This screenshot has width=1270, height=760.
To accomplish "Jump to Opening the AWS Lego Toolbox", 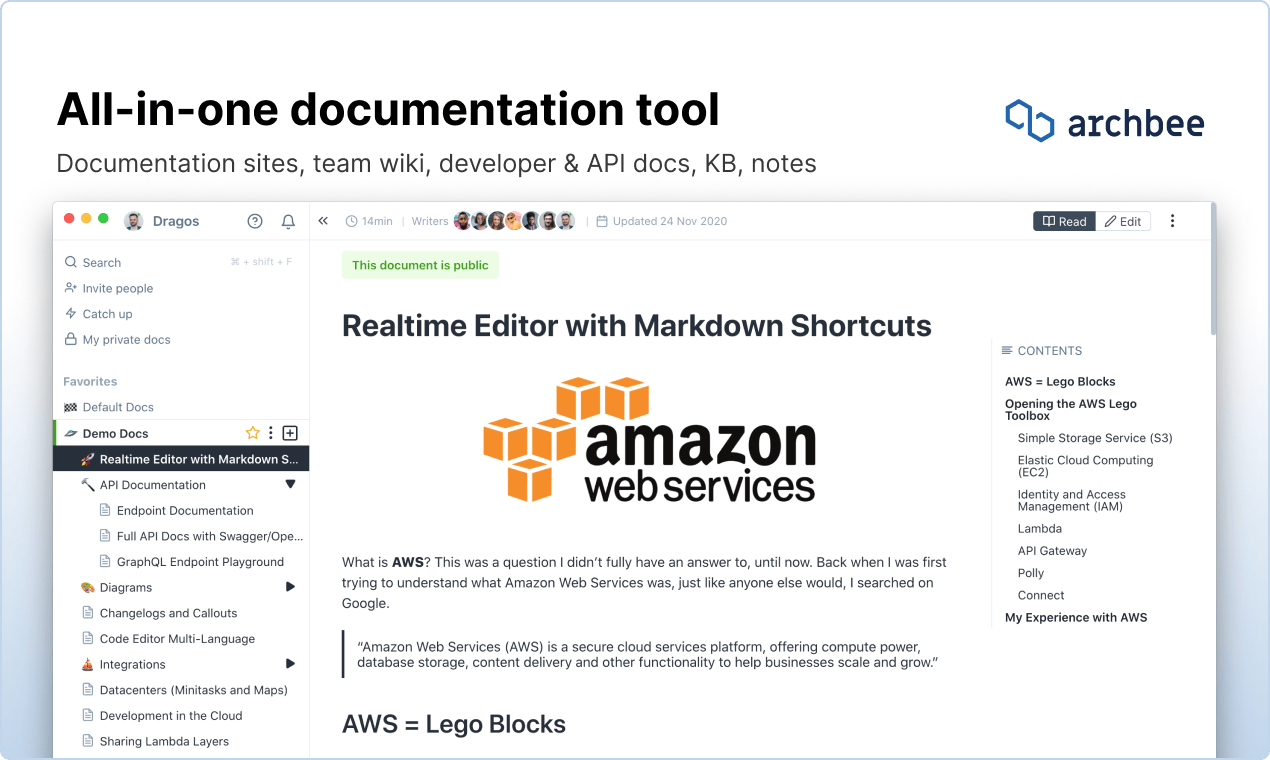I will pos(1071,410).
